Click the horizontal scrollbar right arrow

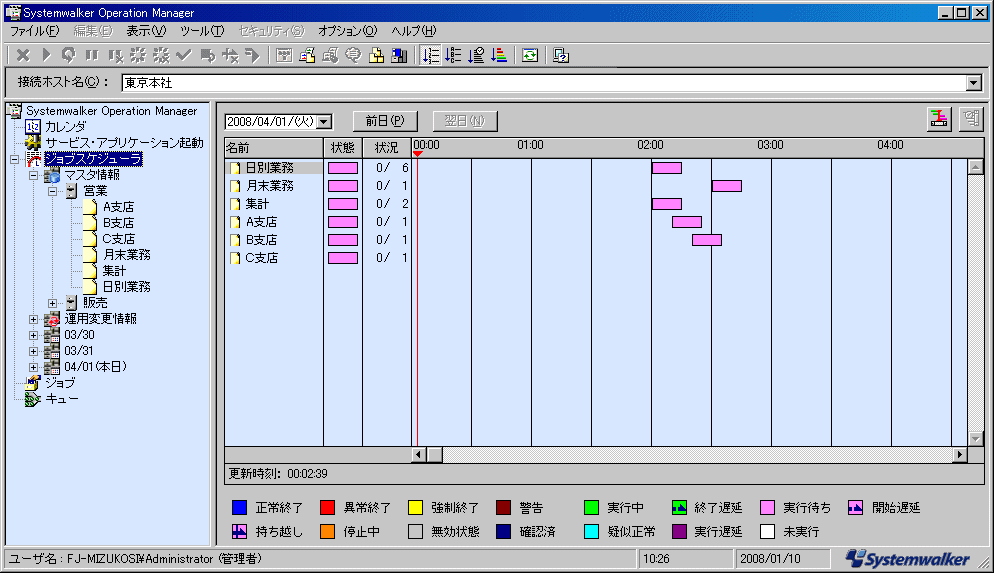[960, 454]
